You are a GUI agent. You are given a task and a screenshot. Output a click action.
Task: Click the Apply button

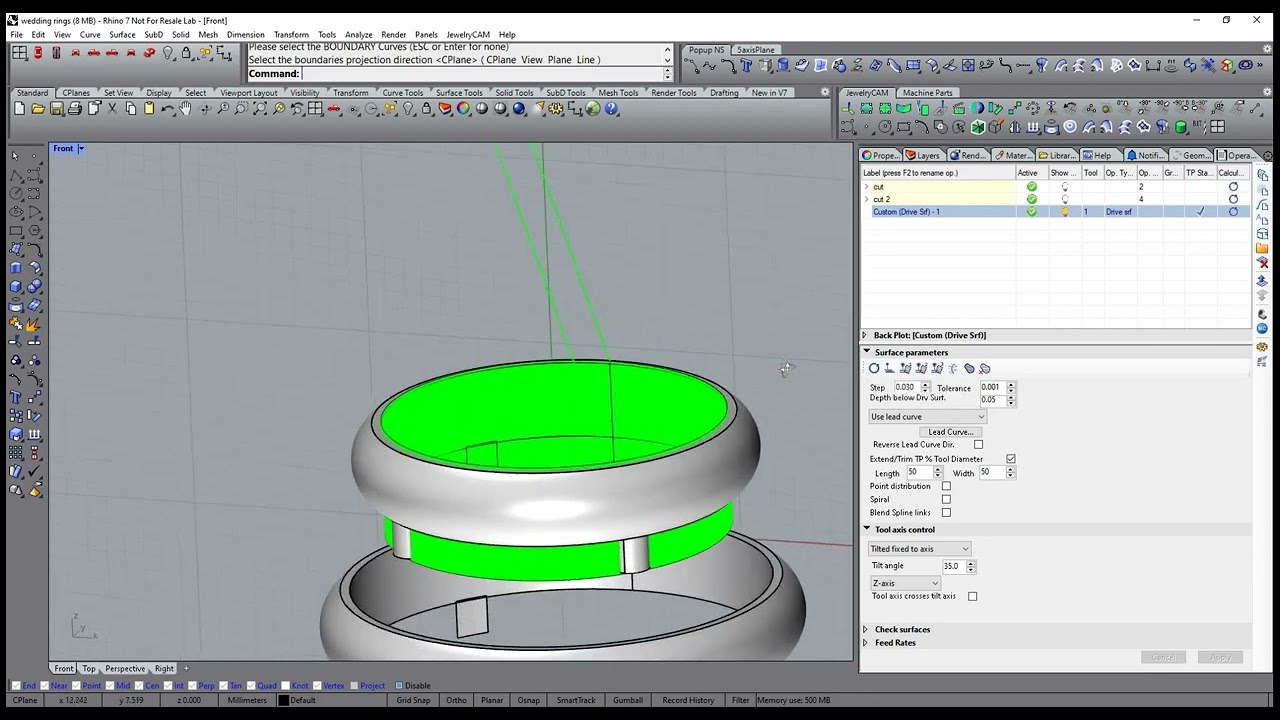pyautogui.click(x=1220, y=657)
